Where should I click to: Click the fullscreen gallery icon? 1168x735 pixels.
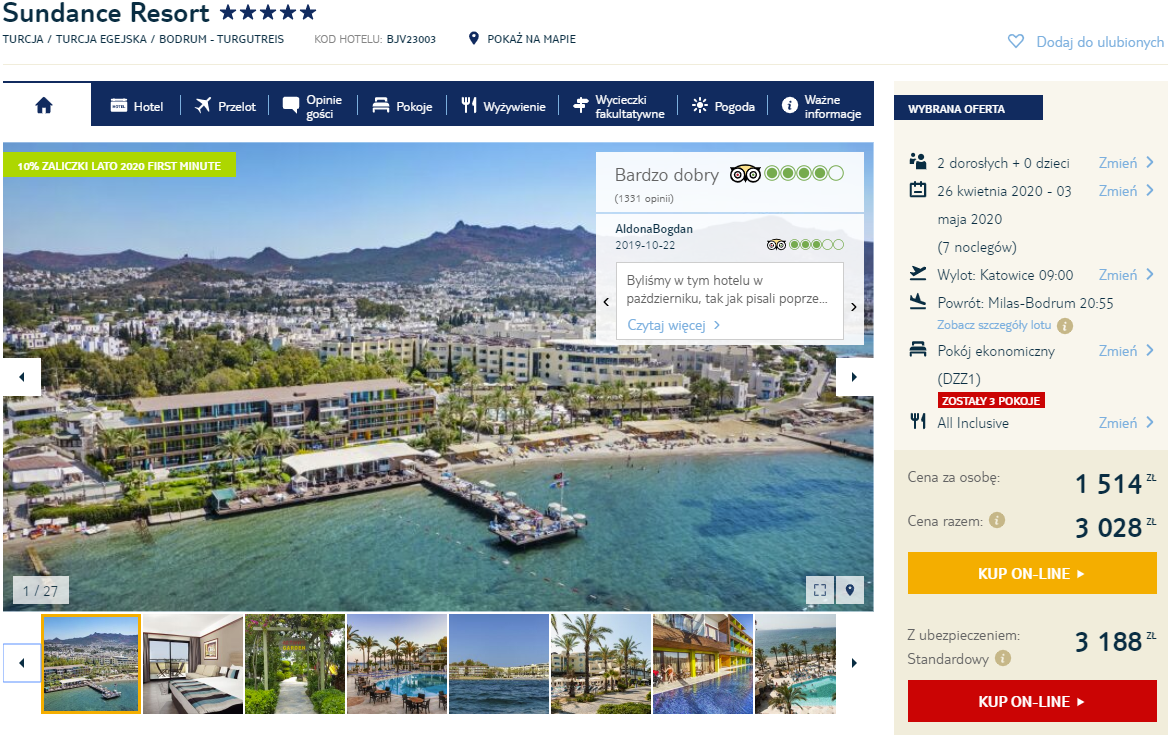click(819, 590)
